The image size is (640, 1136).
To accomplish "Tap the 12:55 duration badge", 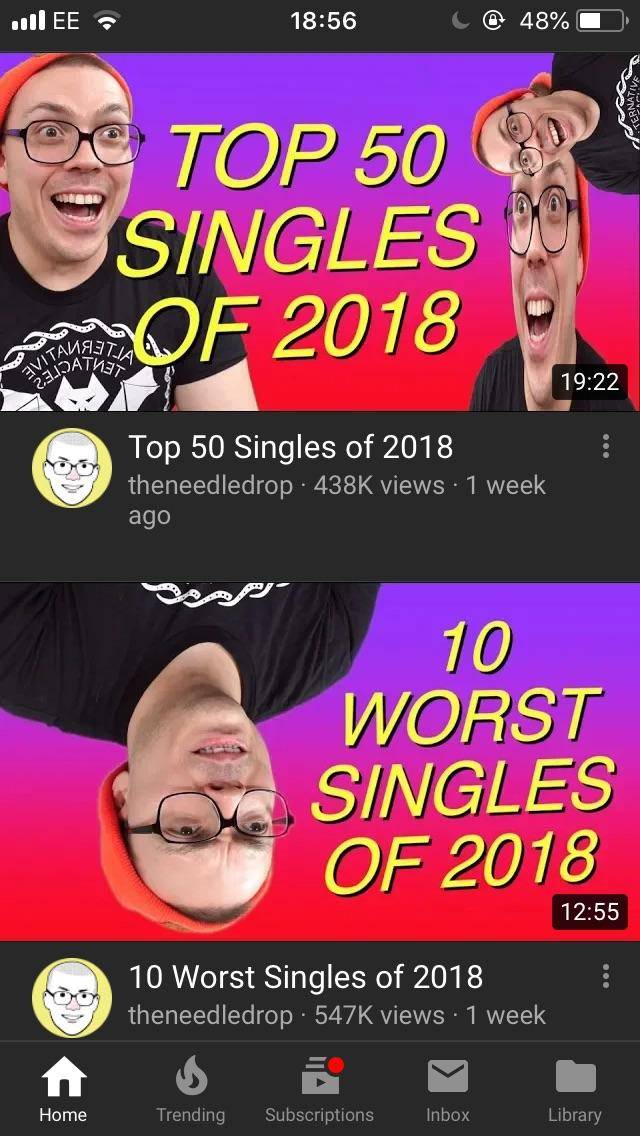I will pyautogui.click(x=589, y=911).
